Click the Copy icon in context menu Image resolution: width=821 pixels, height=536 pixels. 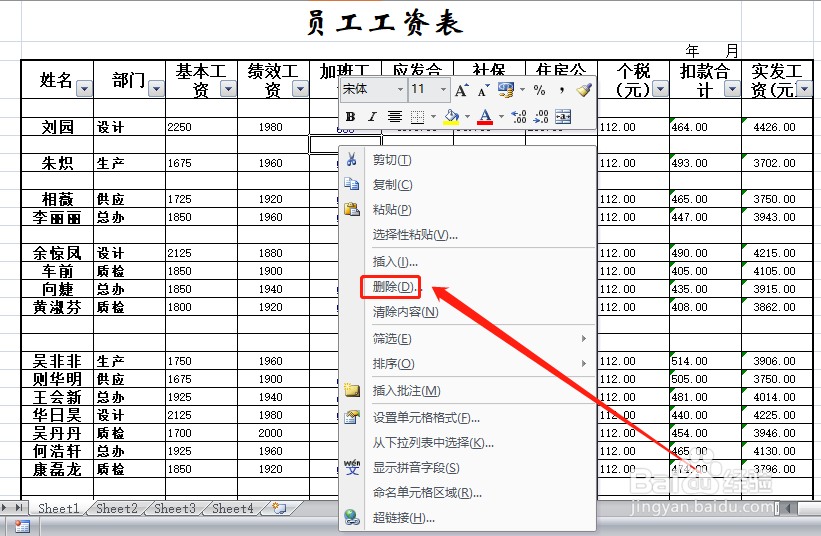pos(351,184)
